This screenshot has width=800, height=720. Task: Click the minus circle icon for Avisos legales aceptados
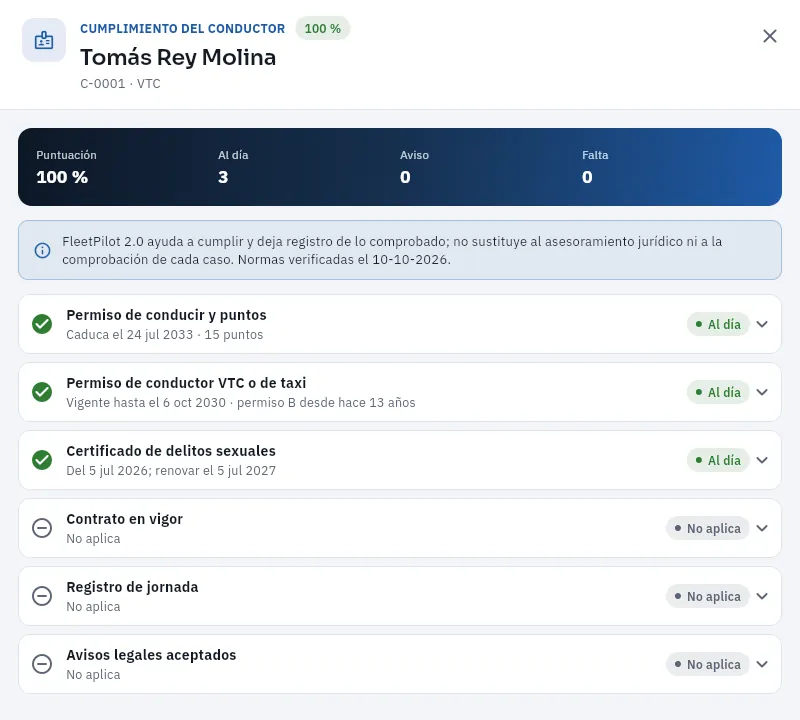click(x=42, y=663)
